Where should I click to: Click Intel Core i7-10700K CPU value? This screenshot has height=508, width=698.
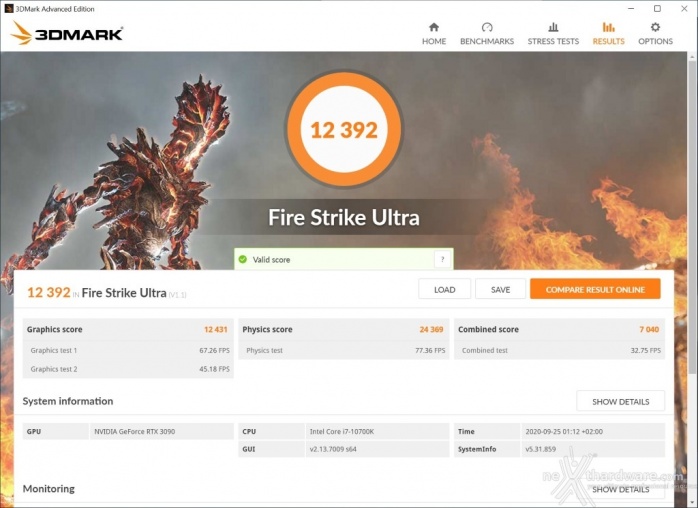click(x=341, y=431)
